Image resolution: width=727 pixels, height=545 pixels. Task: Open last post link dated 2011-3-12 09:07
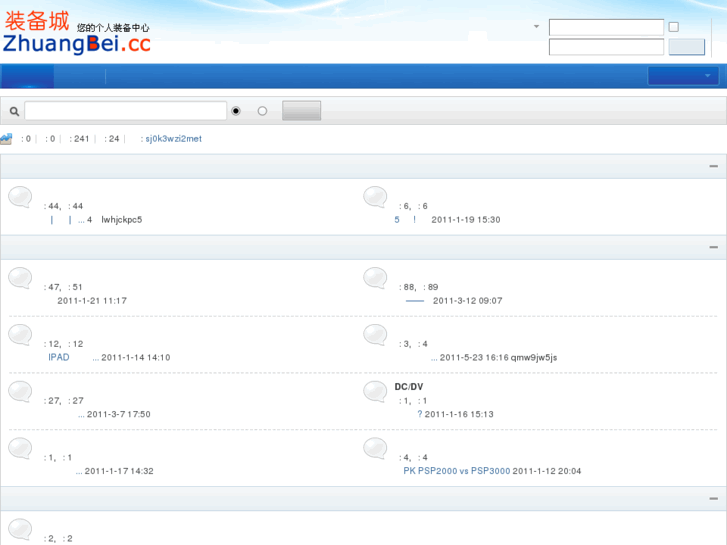[415, 301]
